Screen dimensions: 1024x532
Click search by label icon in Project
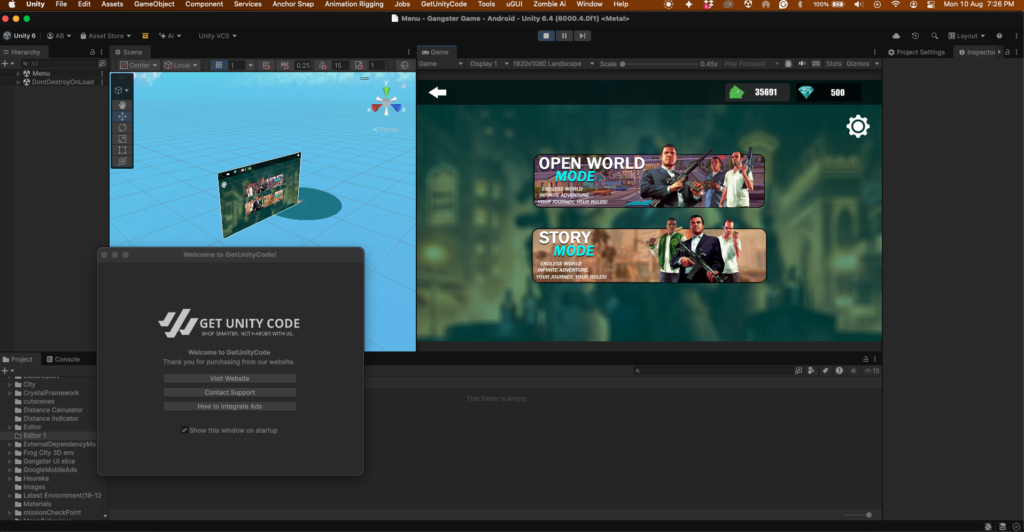tap(825, 371)
